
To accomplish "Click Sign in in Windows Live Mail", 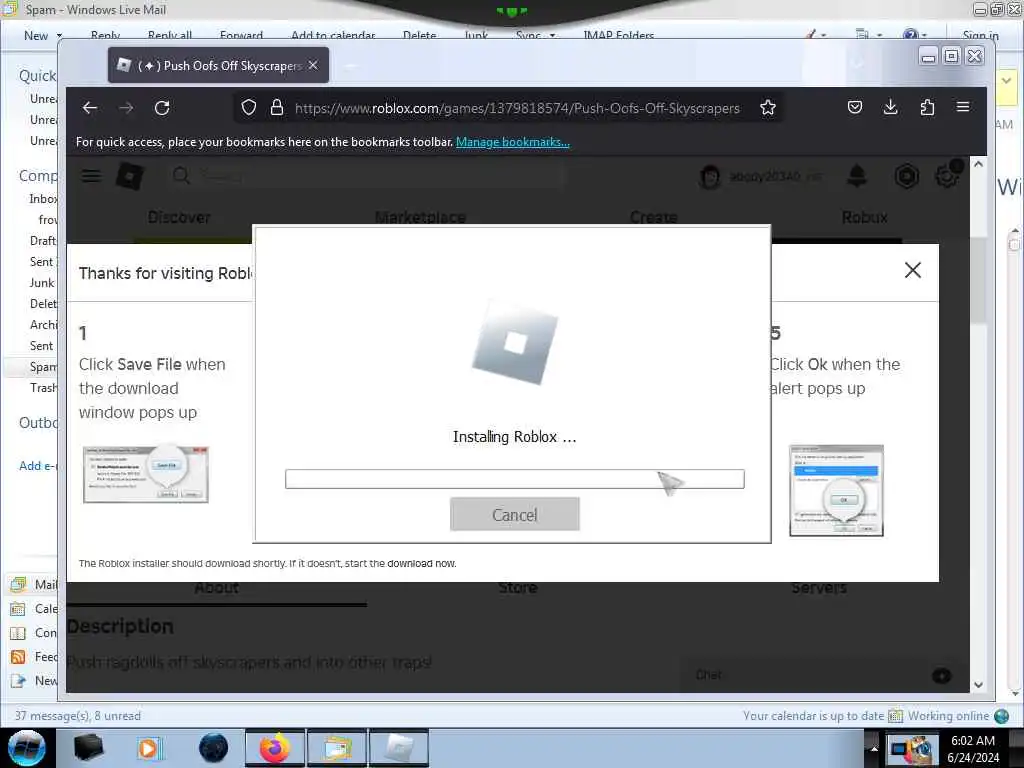I will click(x=980, y=35).
